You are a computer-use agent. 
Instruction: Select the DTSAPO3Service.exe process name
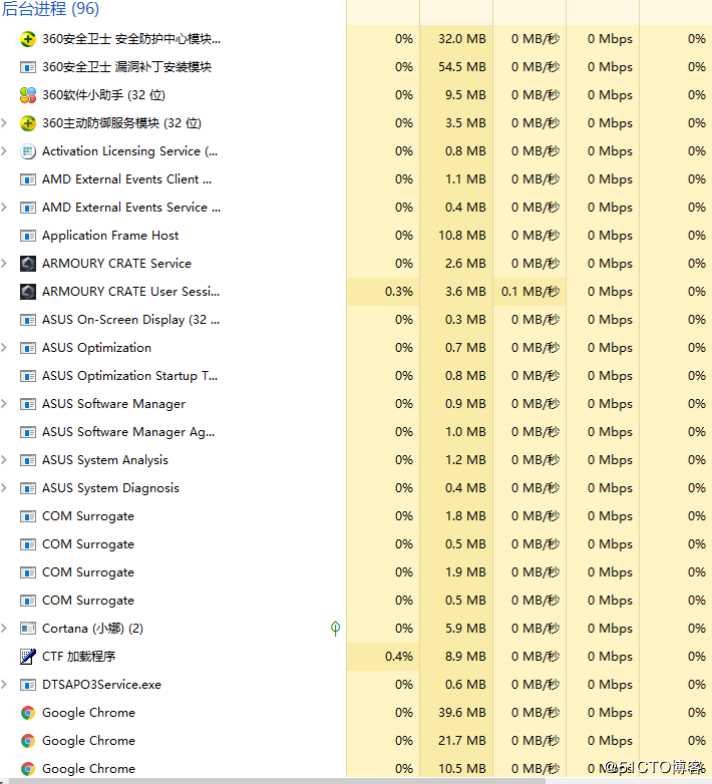(x=102, y=684)
